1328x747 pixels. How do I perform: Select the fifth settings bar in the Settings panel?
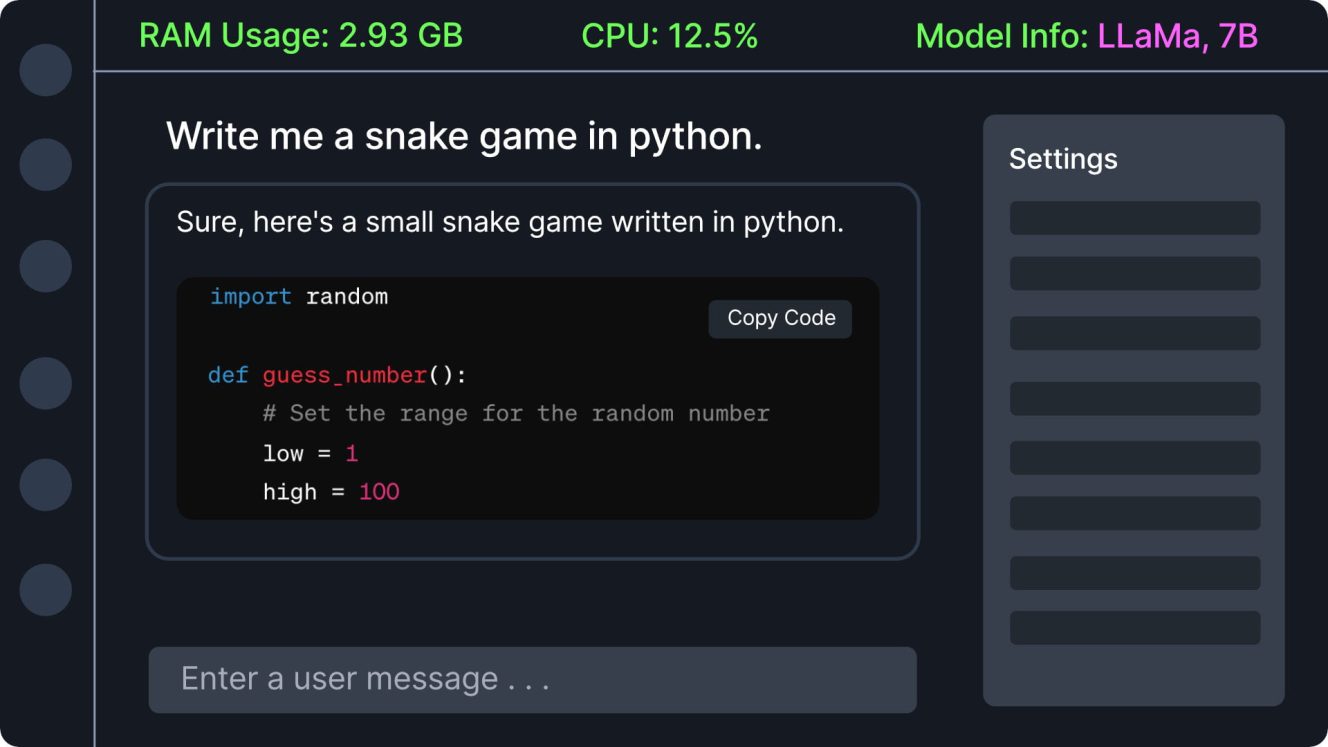1135,457
